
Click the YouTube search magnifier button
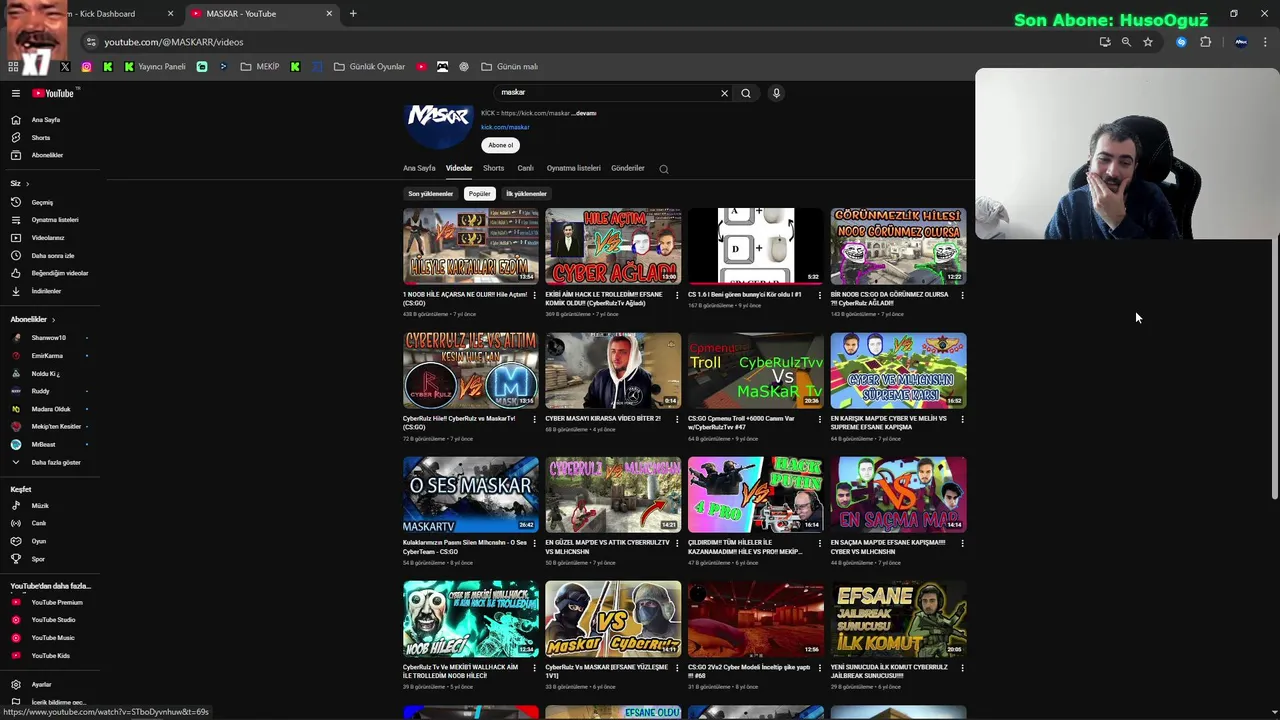[x=746, y=93]
